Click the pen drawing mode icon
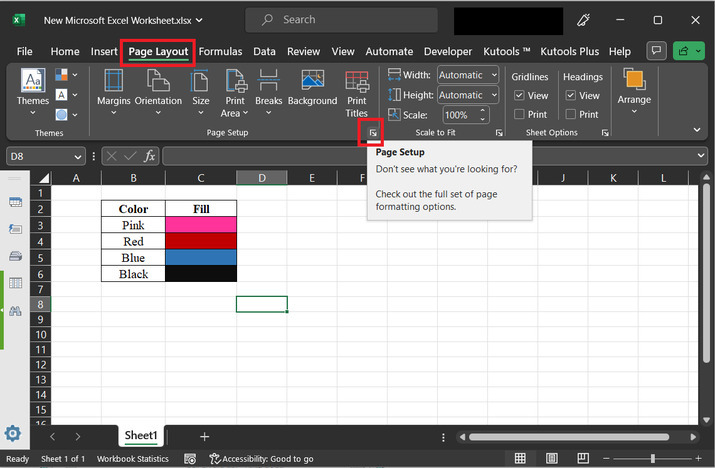The width and height of the screenshot is (715, 468). point(583,20)
